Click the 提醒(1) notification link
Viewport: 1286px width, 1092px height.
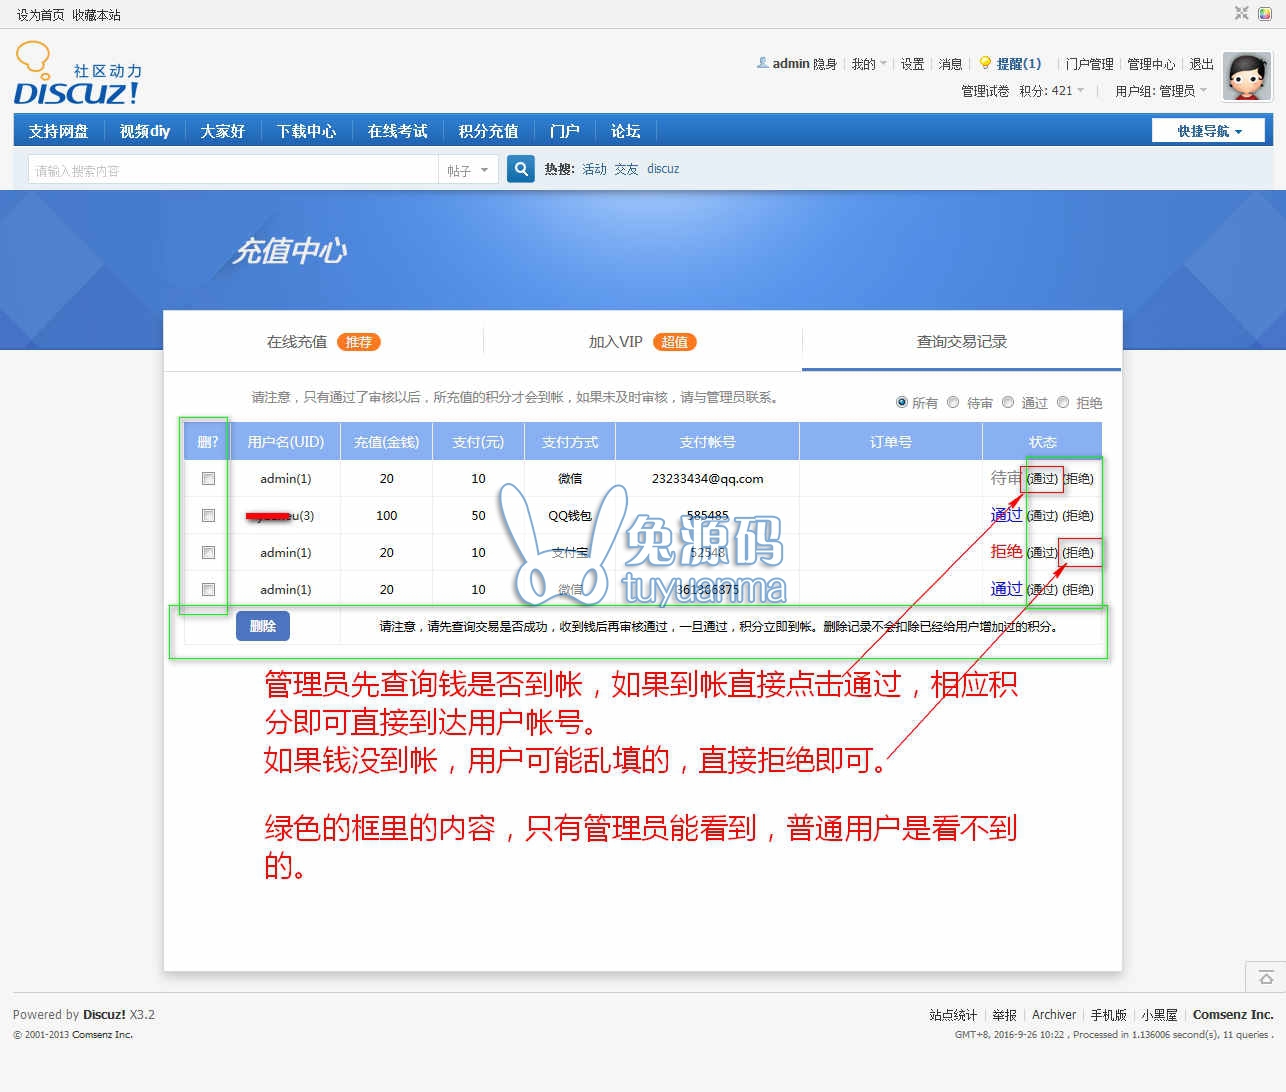coord(1018,64)
